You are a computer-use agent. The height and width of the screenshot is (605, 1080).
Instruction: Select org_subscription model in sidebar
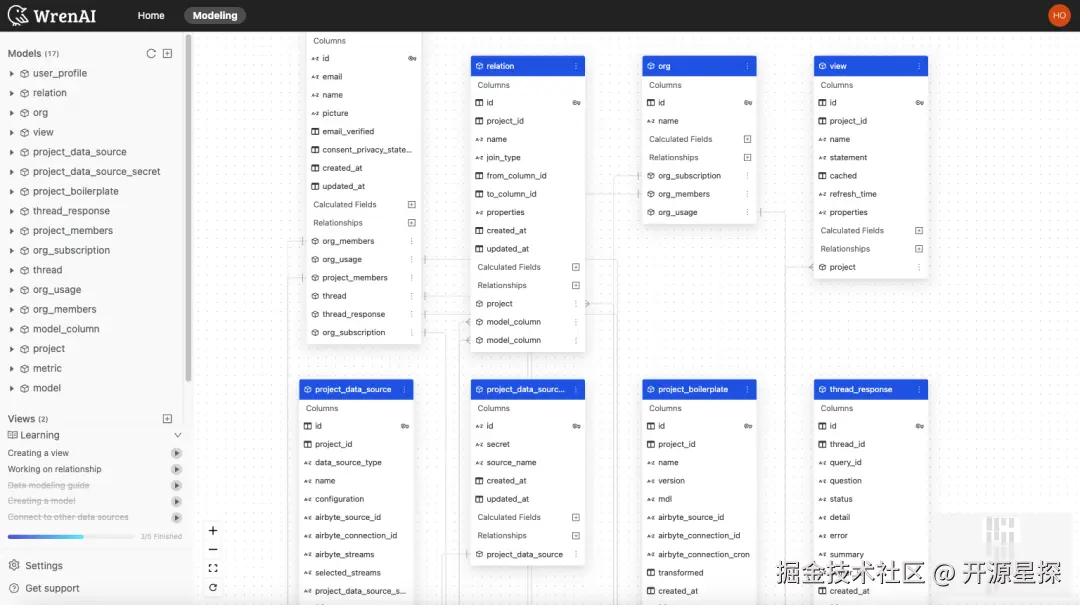click(71, 250)
